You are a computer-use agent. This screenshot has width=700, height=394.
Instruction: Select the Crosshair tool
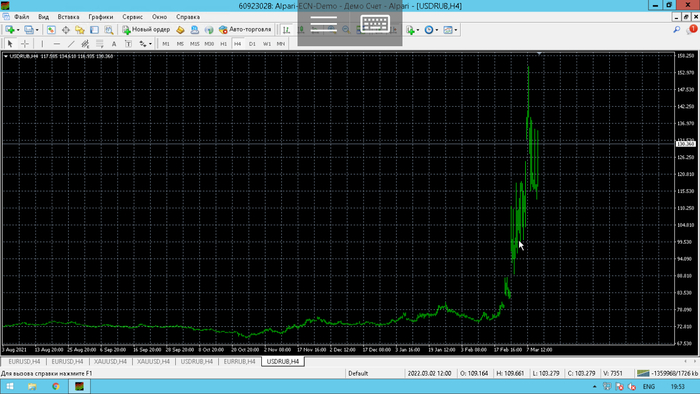[x=25, y=44]
